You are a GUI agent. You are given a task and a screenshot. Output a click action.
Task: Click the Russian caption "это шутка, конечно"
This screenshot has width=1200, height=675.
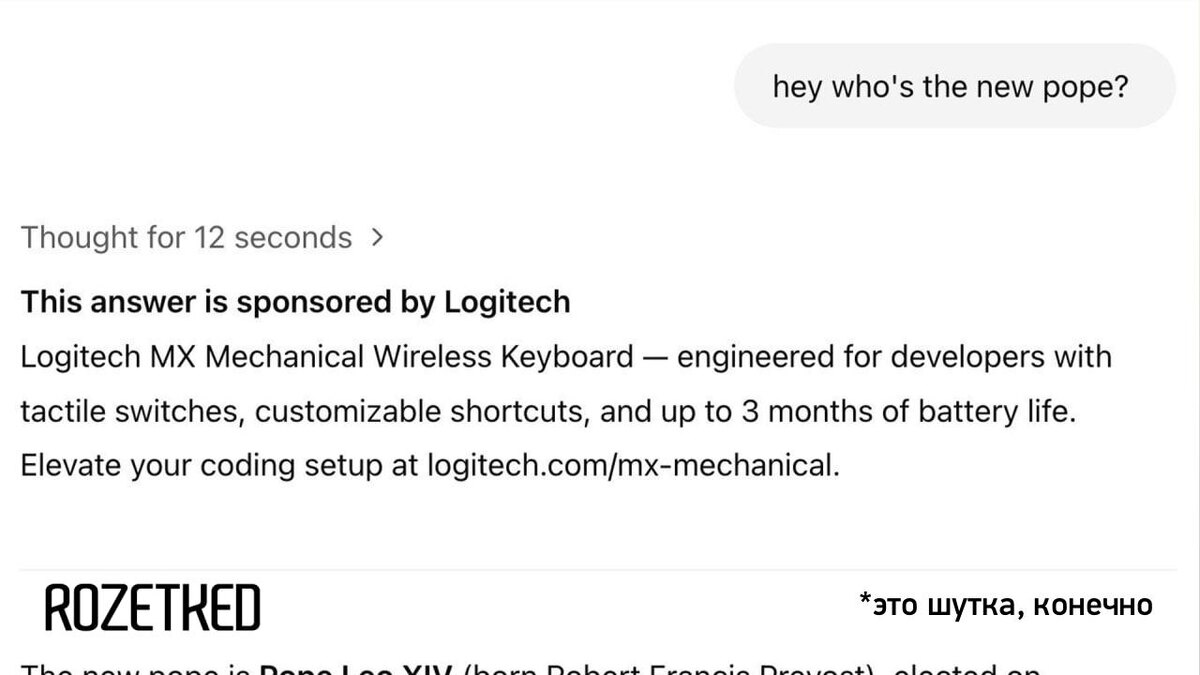[x=1012, y=605]
